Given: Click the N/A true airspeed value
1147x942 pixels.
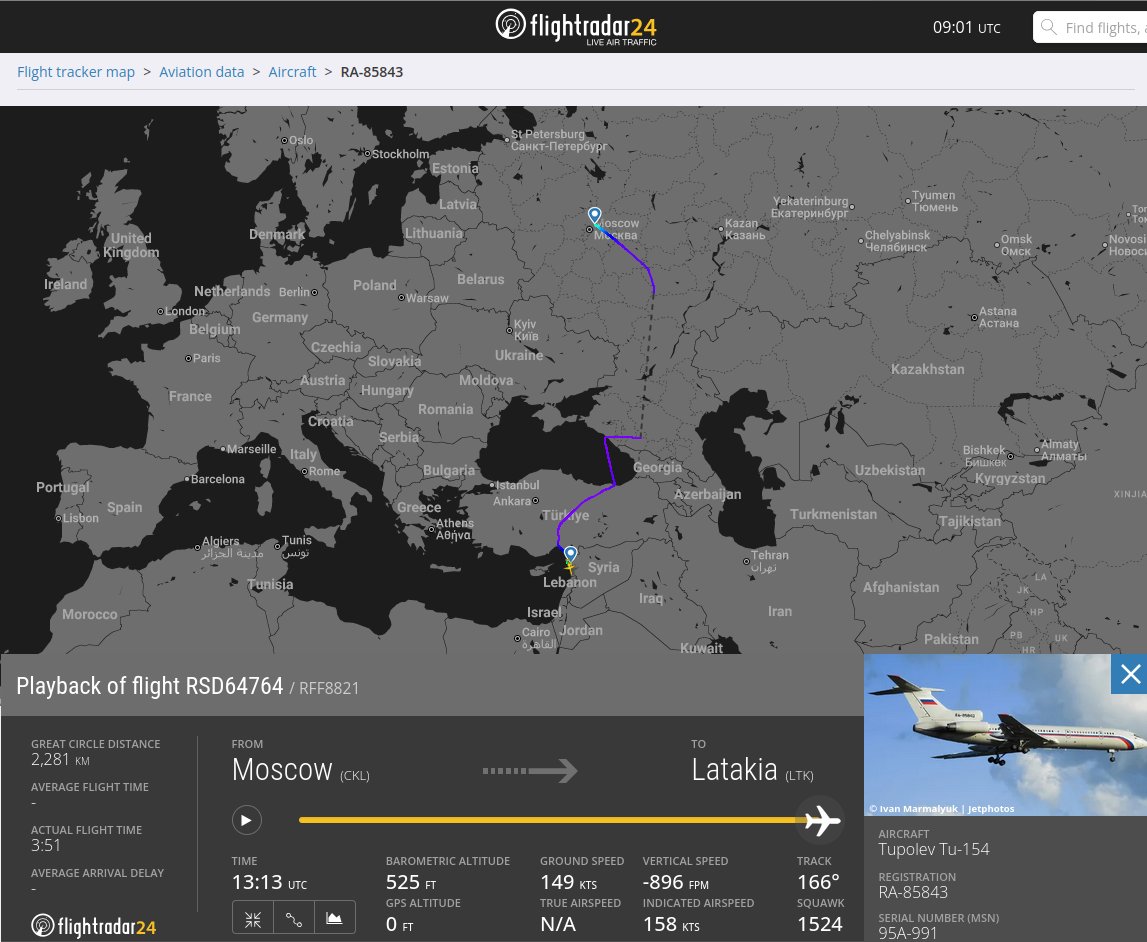Looking at the screenshot, I should point(558,924).
